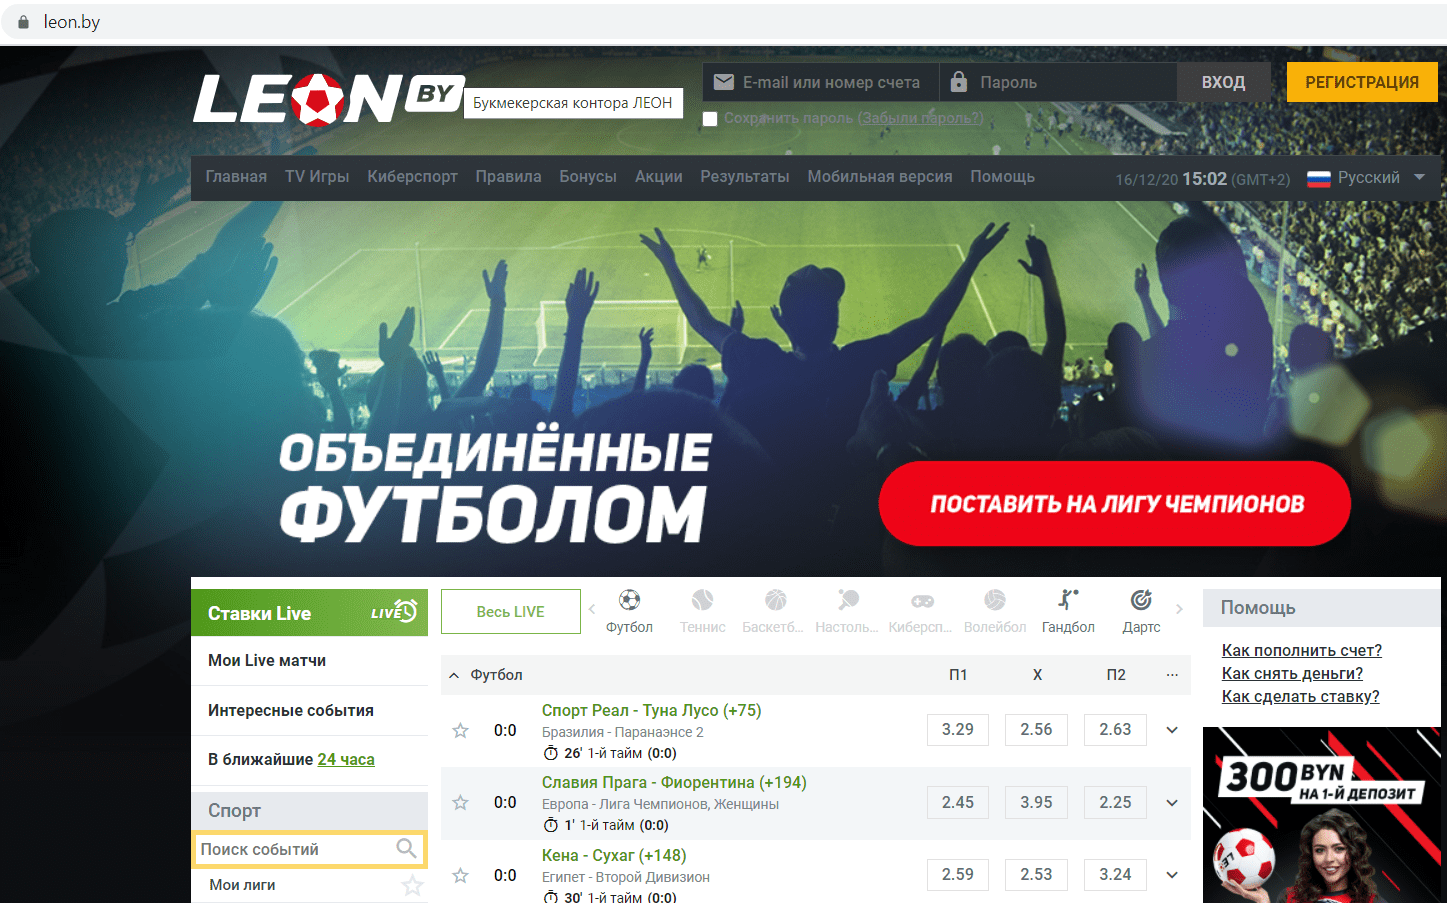Screen dimensions: 1447x903
Task: Show next sports with right carousel arrow
Action: coord(1179,609)
